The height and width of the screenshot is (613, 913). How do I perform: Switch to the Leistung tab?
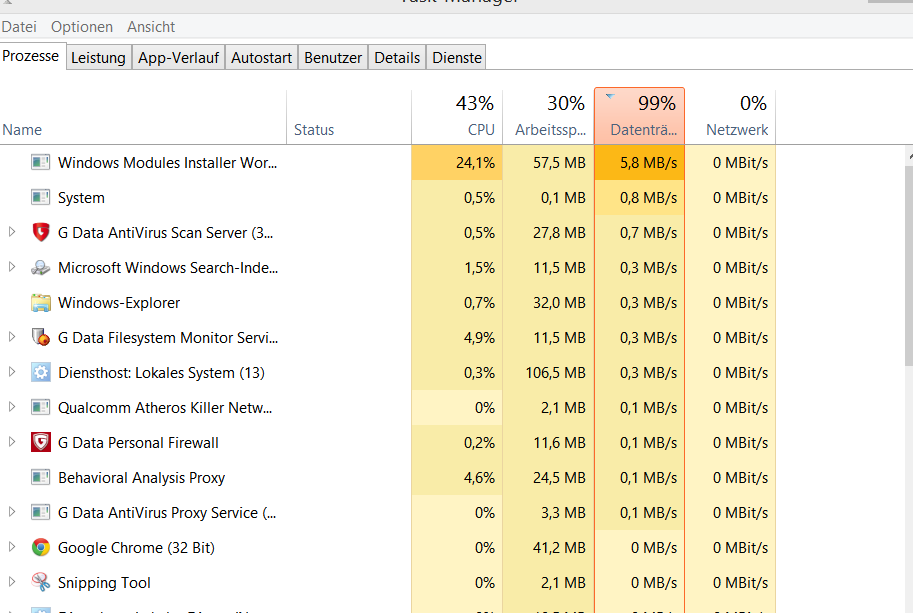pyautogui.click(x=98, y=58)
